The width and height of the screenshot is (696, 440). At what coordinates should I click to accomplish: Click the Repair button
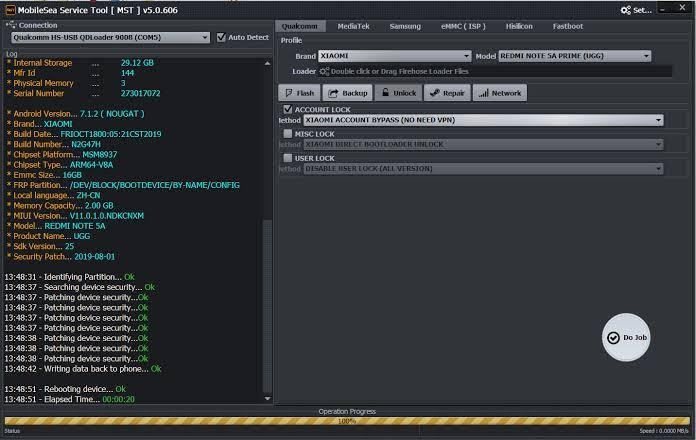447,93
